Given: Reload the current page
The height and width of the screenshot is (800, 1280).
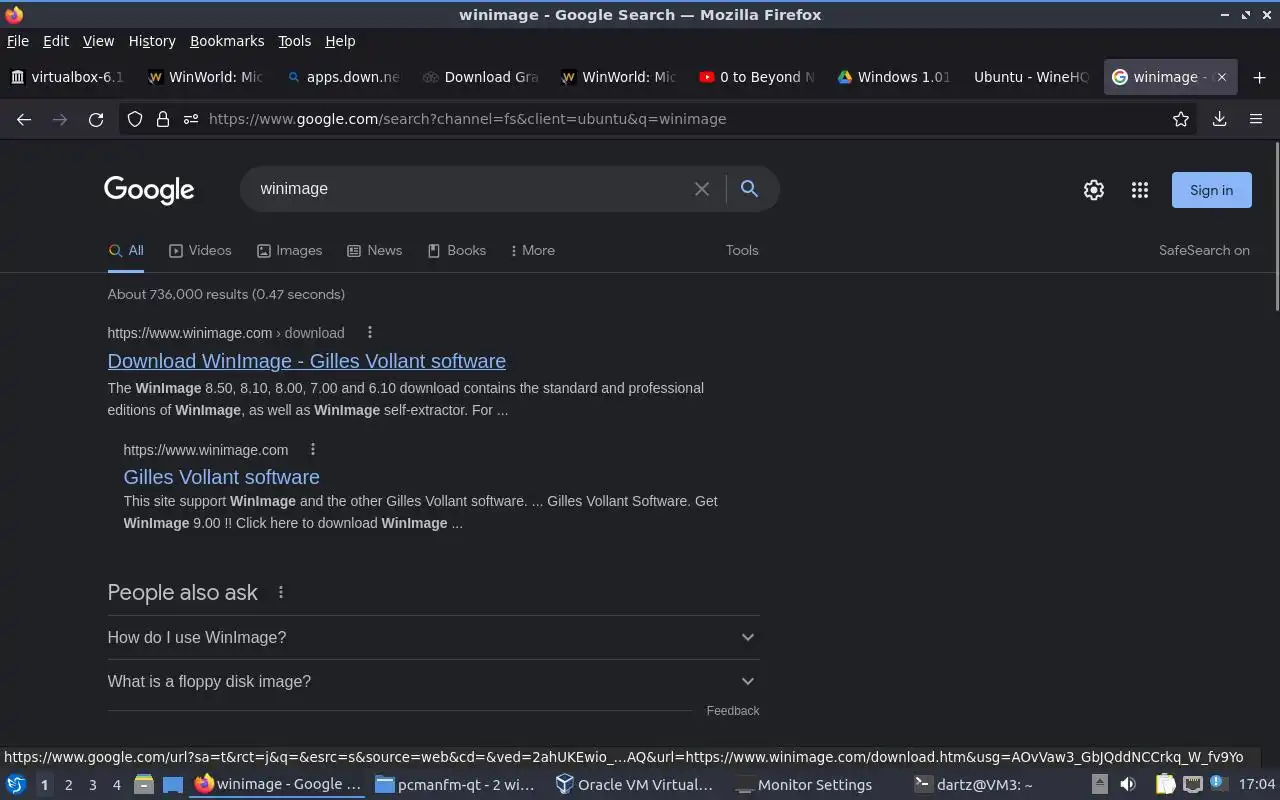Looking at the screenshot, I should [96, 119].
